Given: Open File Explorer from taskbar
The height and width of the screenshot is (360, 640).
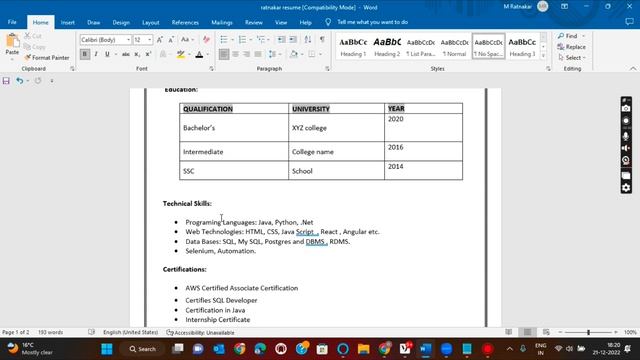Looking at the screenshot, I should 363,349.
